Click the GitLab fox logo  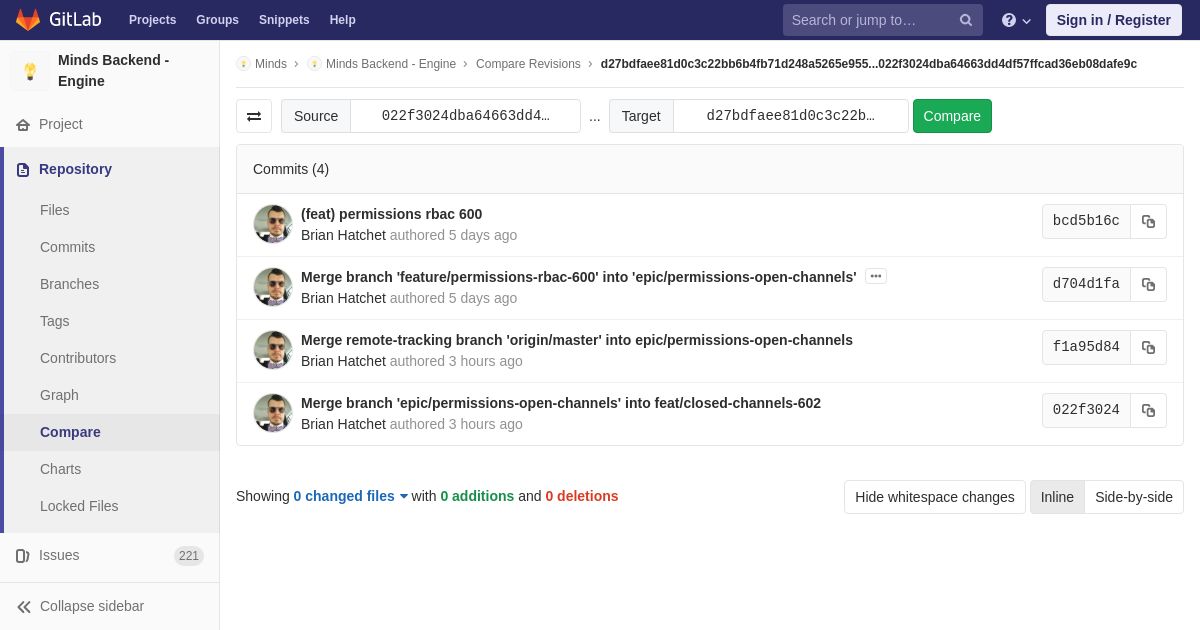pos(28,20)
